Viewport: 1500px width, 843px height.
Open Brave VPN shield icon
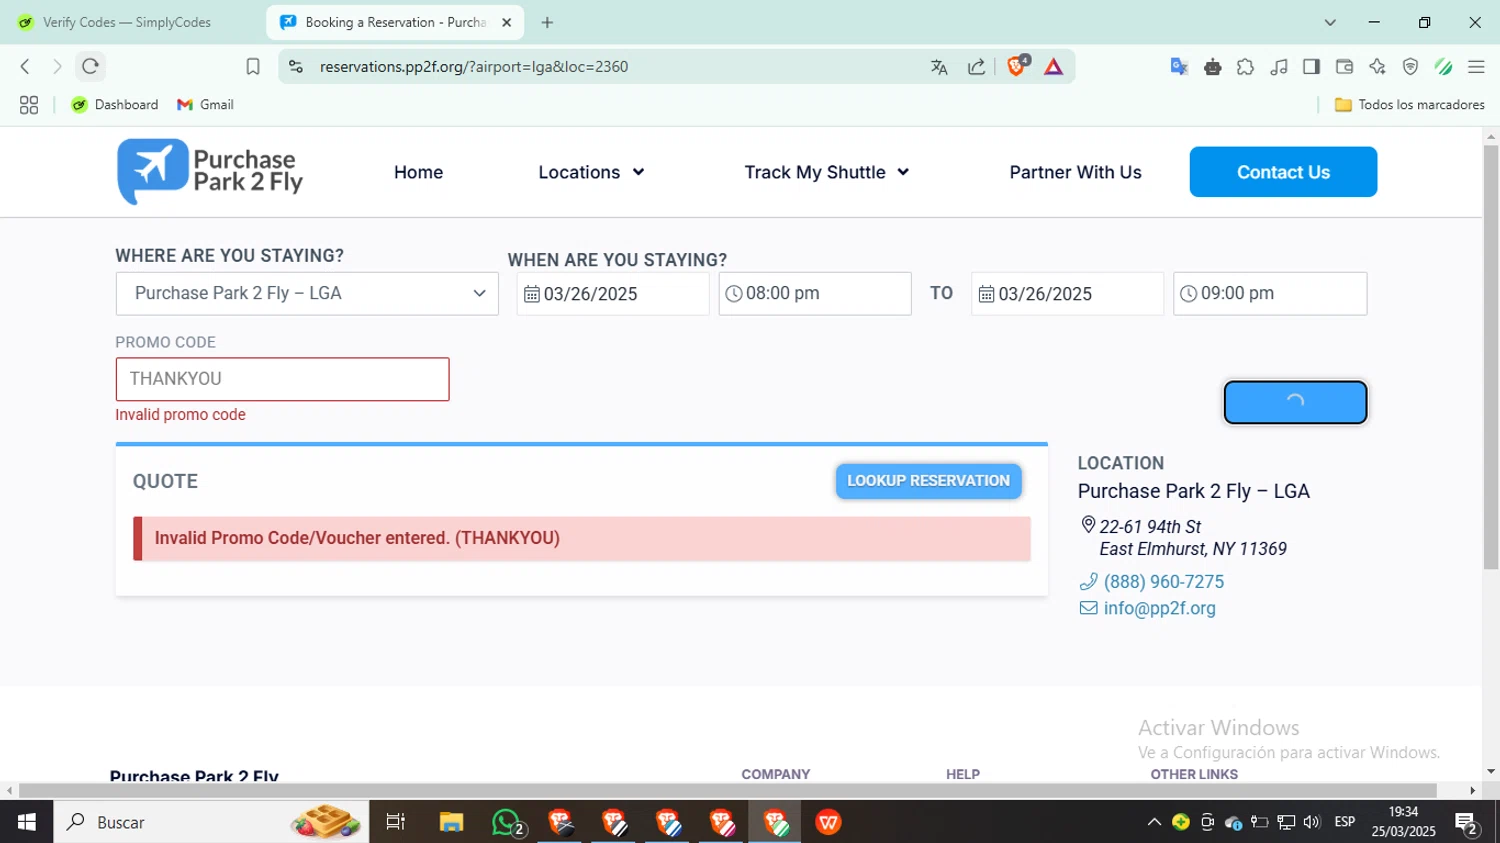pos(1410,67)
